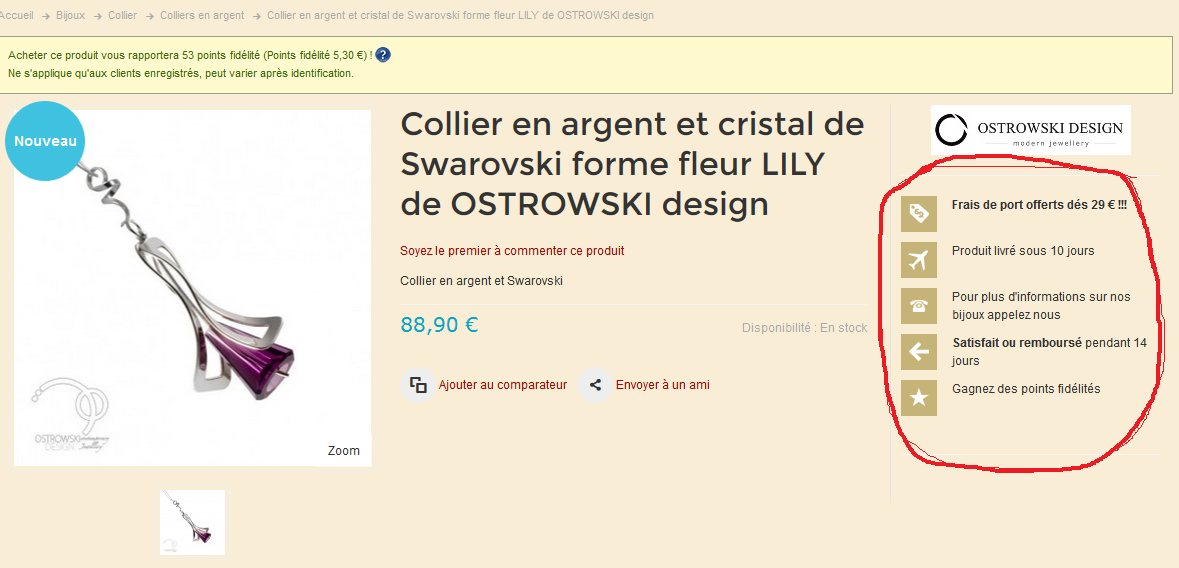Viewport: 1179px width, 568px height.
Task: Click Collier en argent et Swarovski description
Action: pos(481,281)
